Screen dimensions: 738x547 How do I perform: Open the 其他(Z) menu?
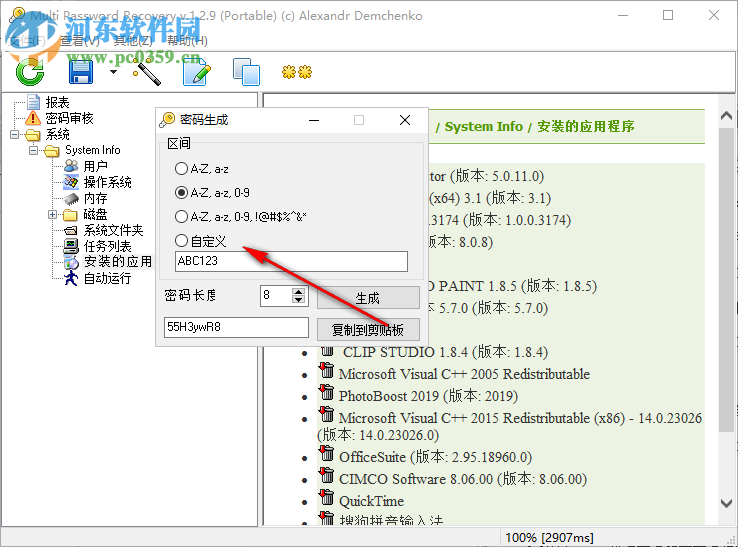coord(133,41)
